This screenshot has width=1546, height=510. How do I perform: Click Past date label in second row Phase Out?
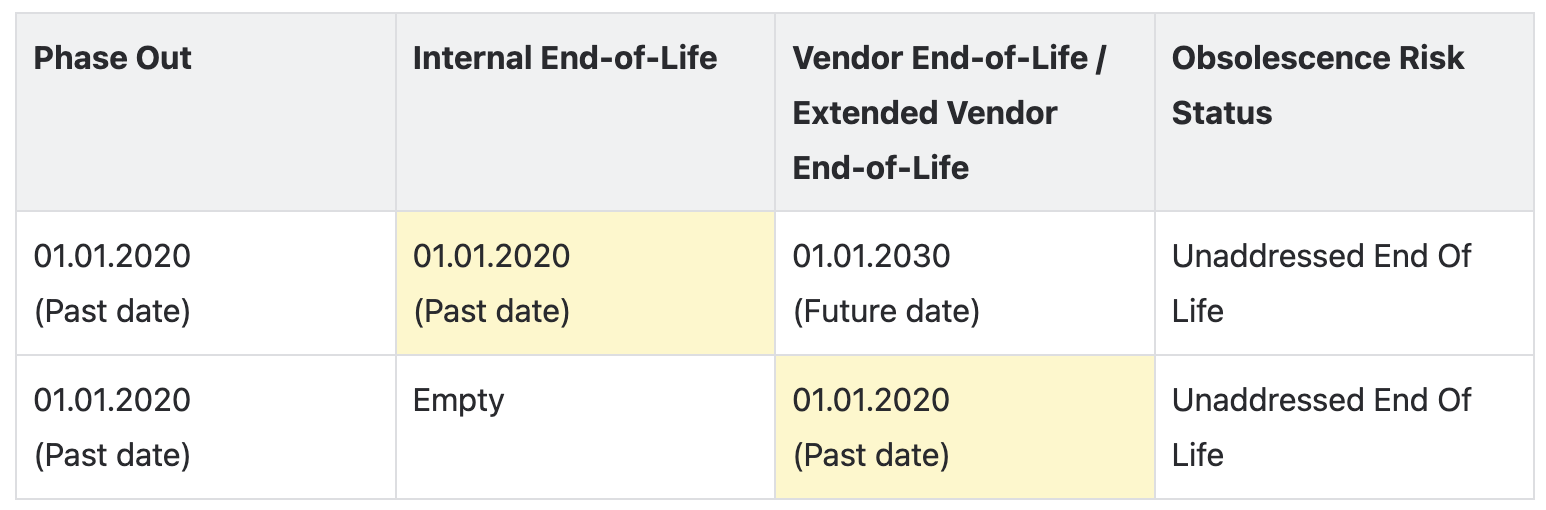pyautogui.click(x=112, y=456)
